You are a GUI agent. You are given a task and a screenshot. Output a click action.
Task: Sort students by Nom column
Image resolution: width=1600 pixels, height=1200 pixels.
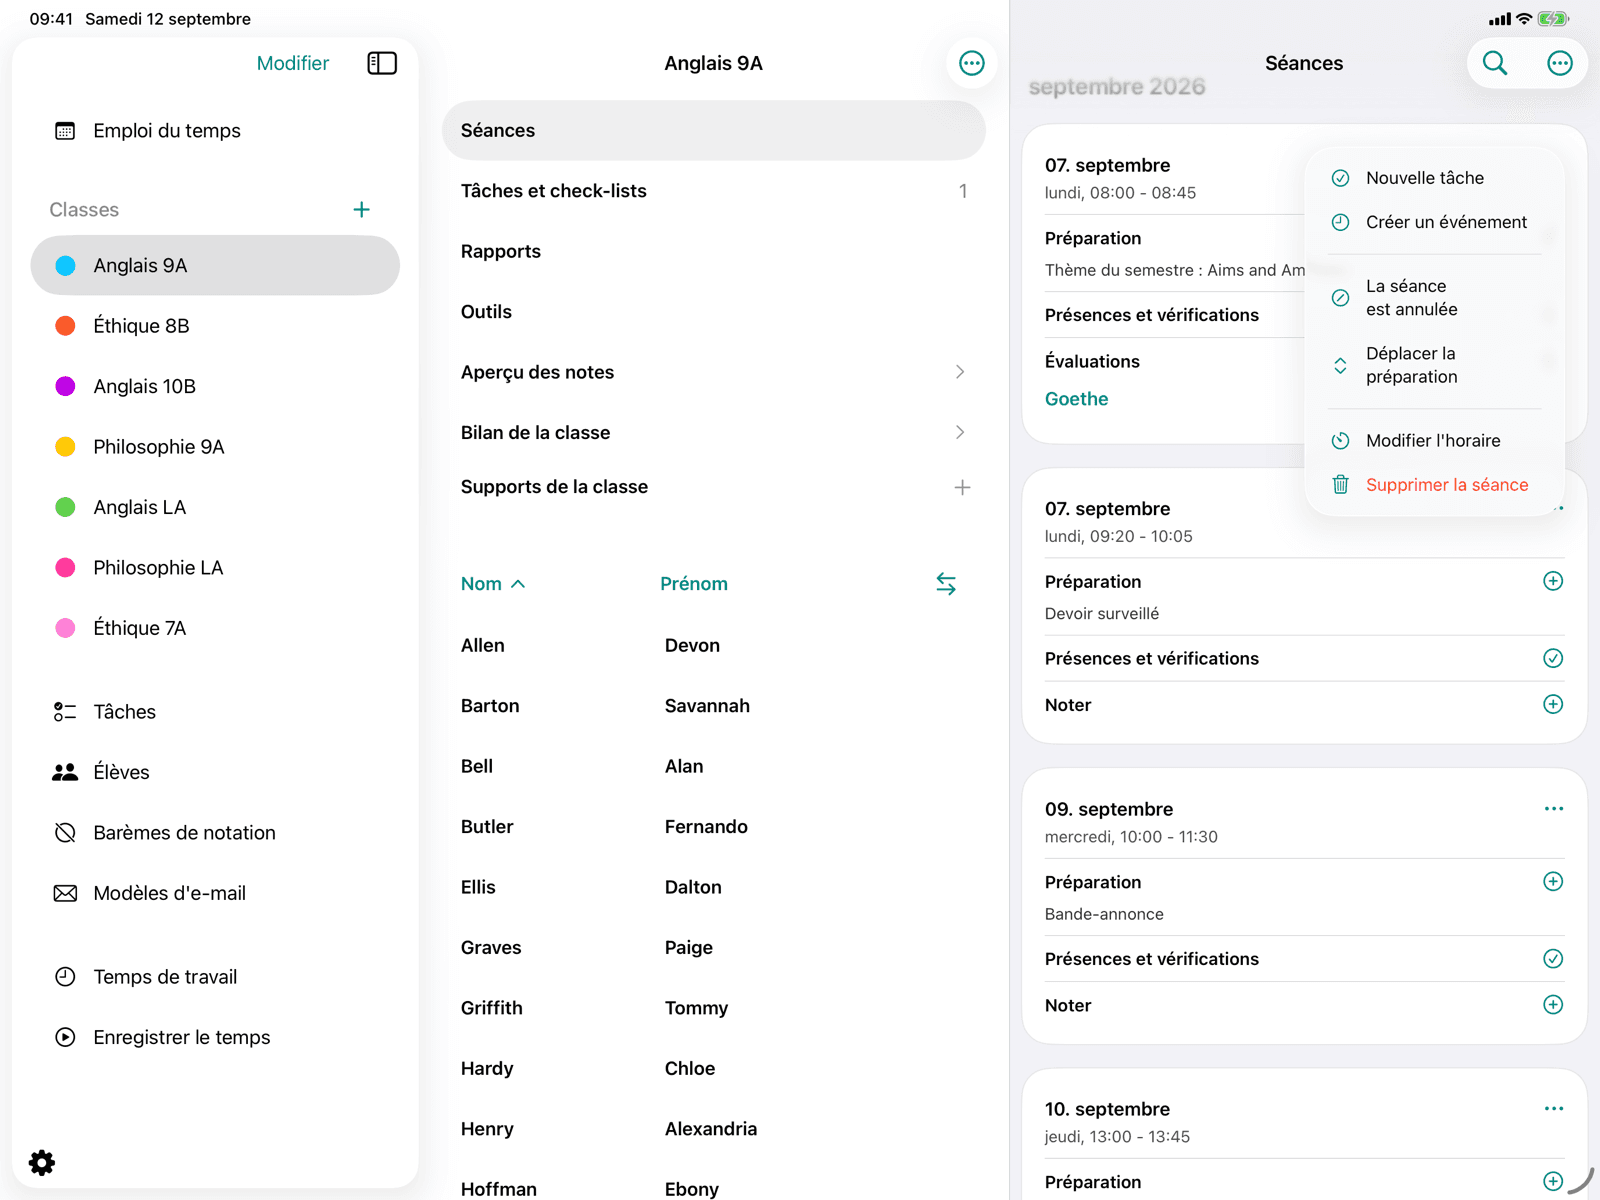(492, 584)
